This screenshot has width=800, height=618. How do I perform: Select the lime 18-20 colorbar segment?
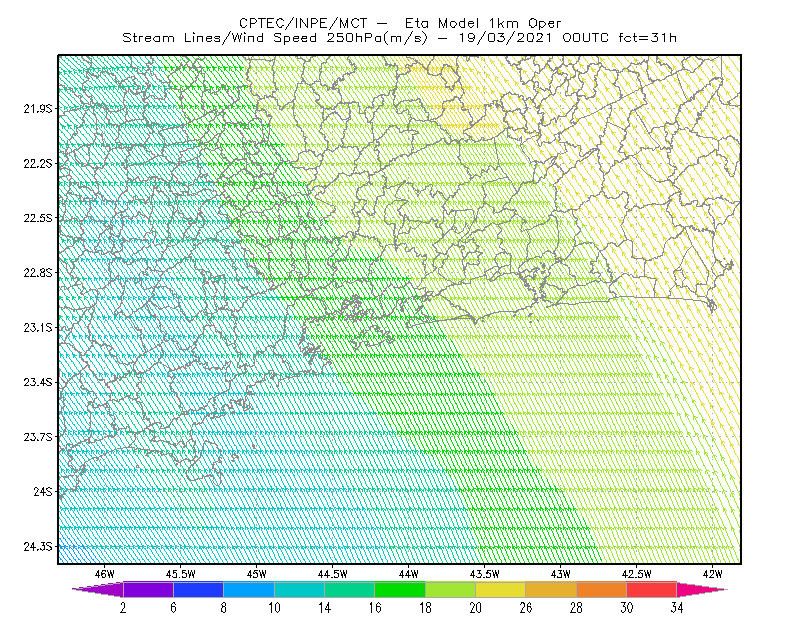[450, 589]
